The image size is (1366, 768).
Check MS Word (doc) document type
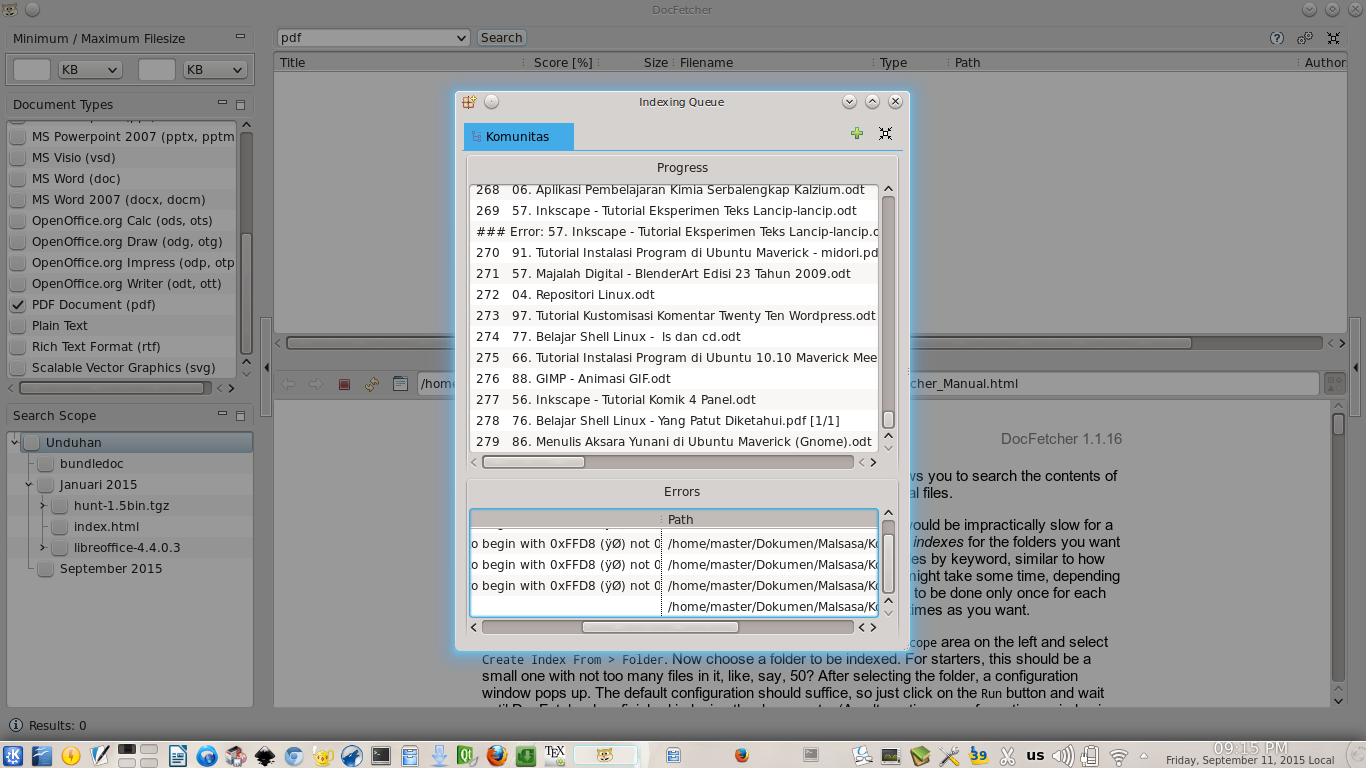[18, 179]
